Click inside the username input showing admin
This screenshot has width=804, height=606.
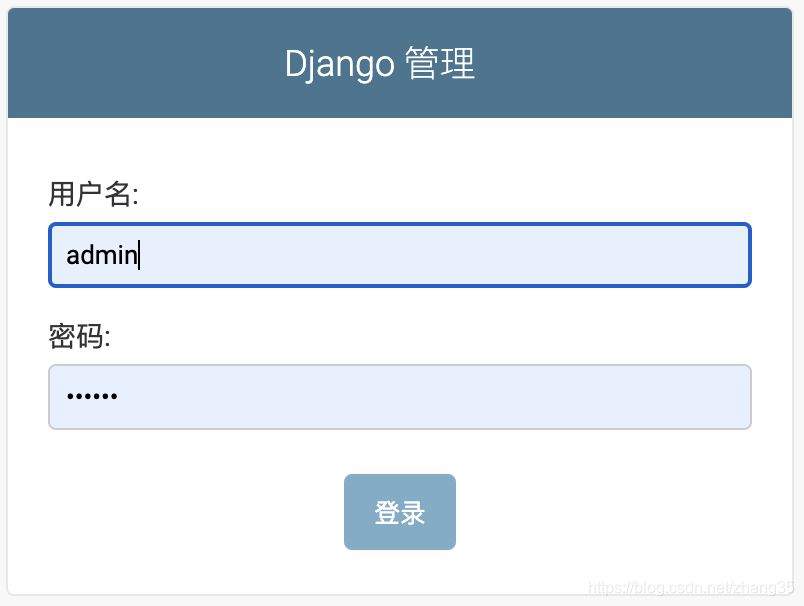(400, 255)
